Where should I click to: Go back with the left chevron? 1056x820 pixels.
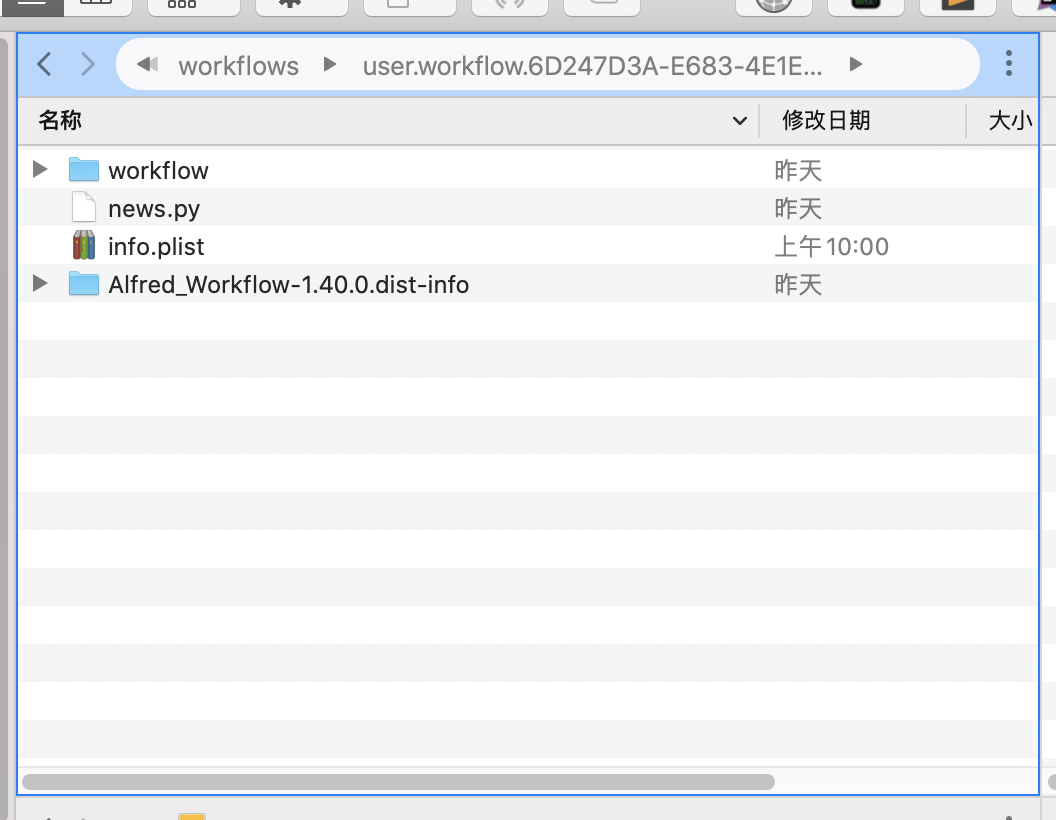(44, 65)
